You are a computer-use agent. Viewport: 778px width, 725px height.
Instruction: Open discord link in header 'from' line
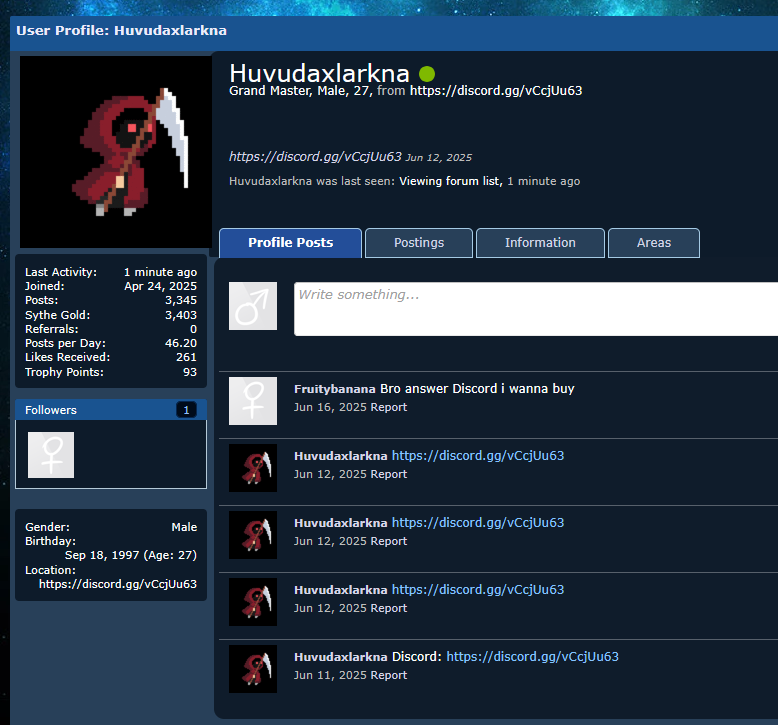(496, 91)
